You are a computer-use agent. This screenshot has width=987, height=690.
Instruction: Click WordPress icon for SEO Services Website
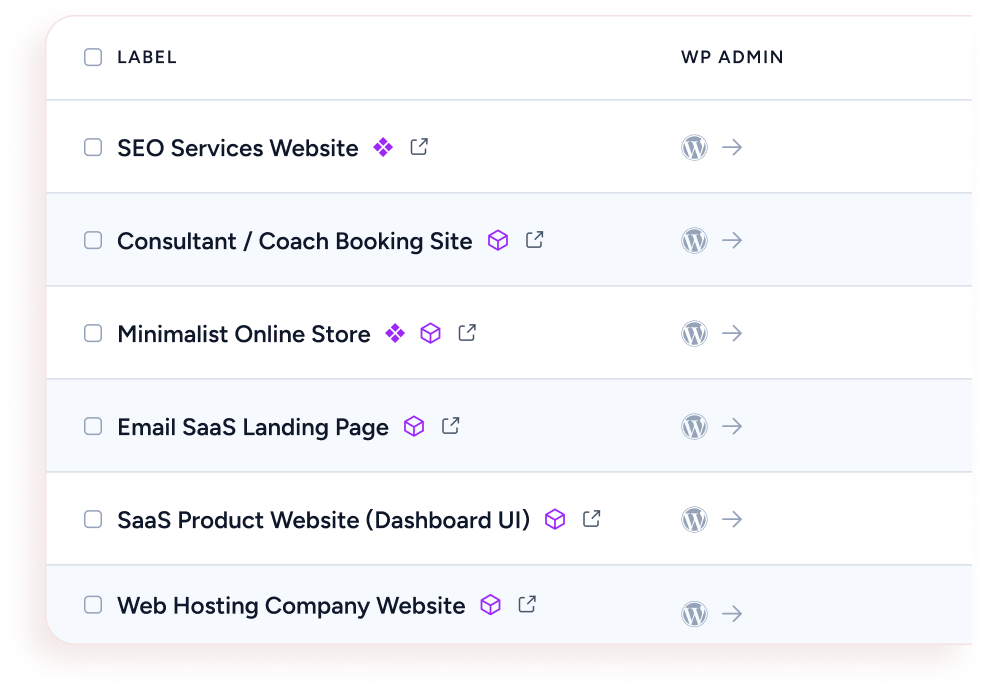click(x=694, y=148)
